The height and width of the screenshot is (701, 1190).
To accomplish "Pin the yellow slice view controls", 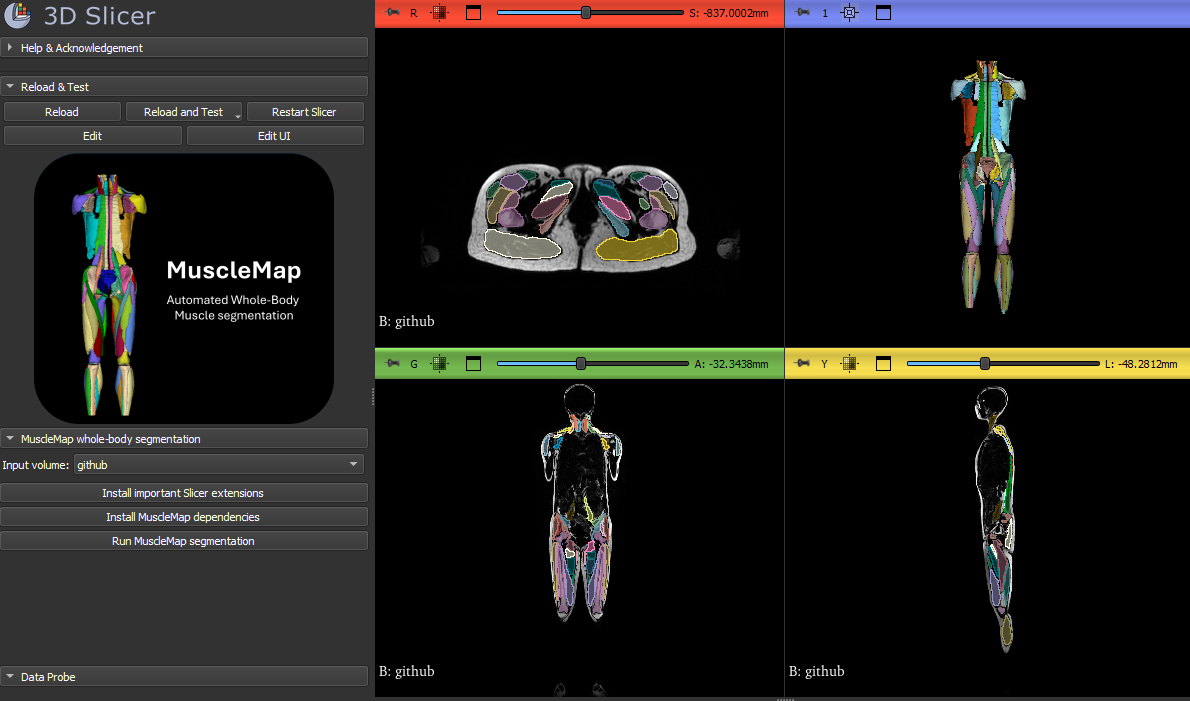I will click(803, 363).
